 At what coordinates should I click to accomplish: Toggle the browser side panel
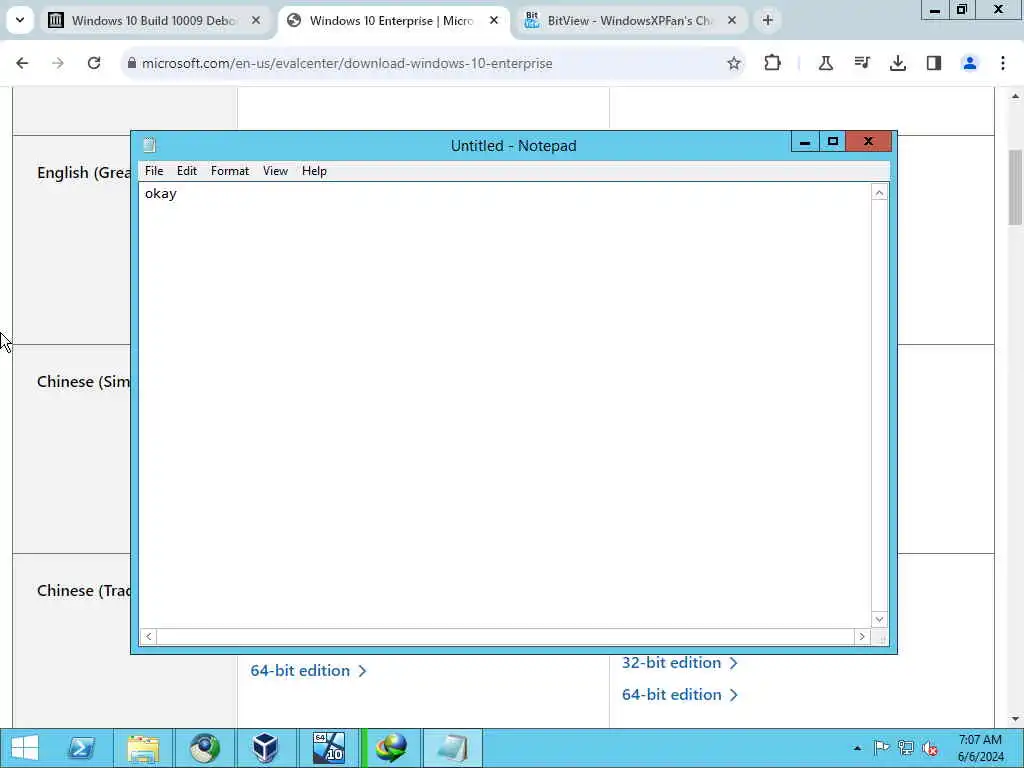[934, 63]
